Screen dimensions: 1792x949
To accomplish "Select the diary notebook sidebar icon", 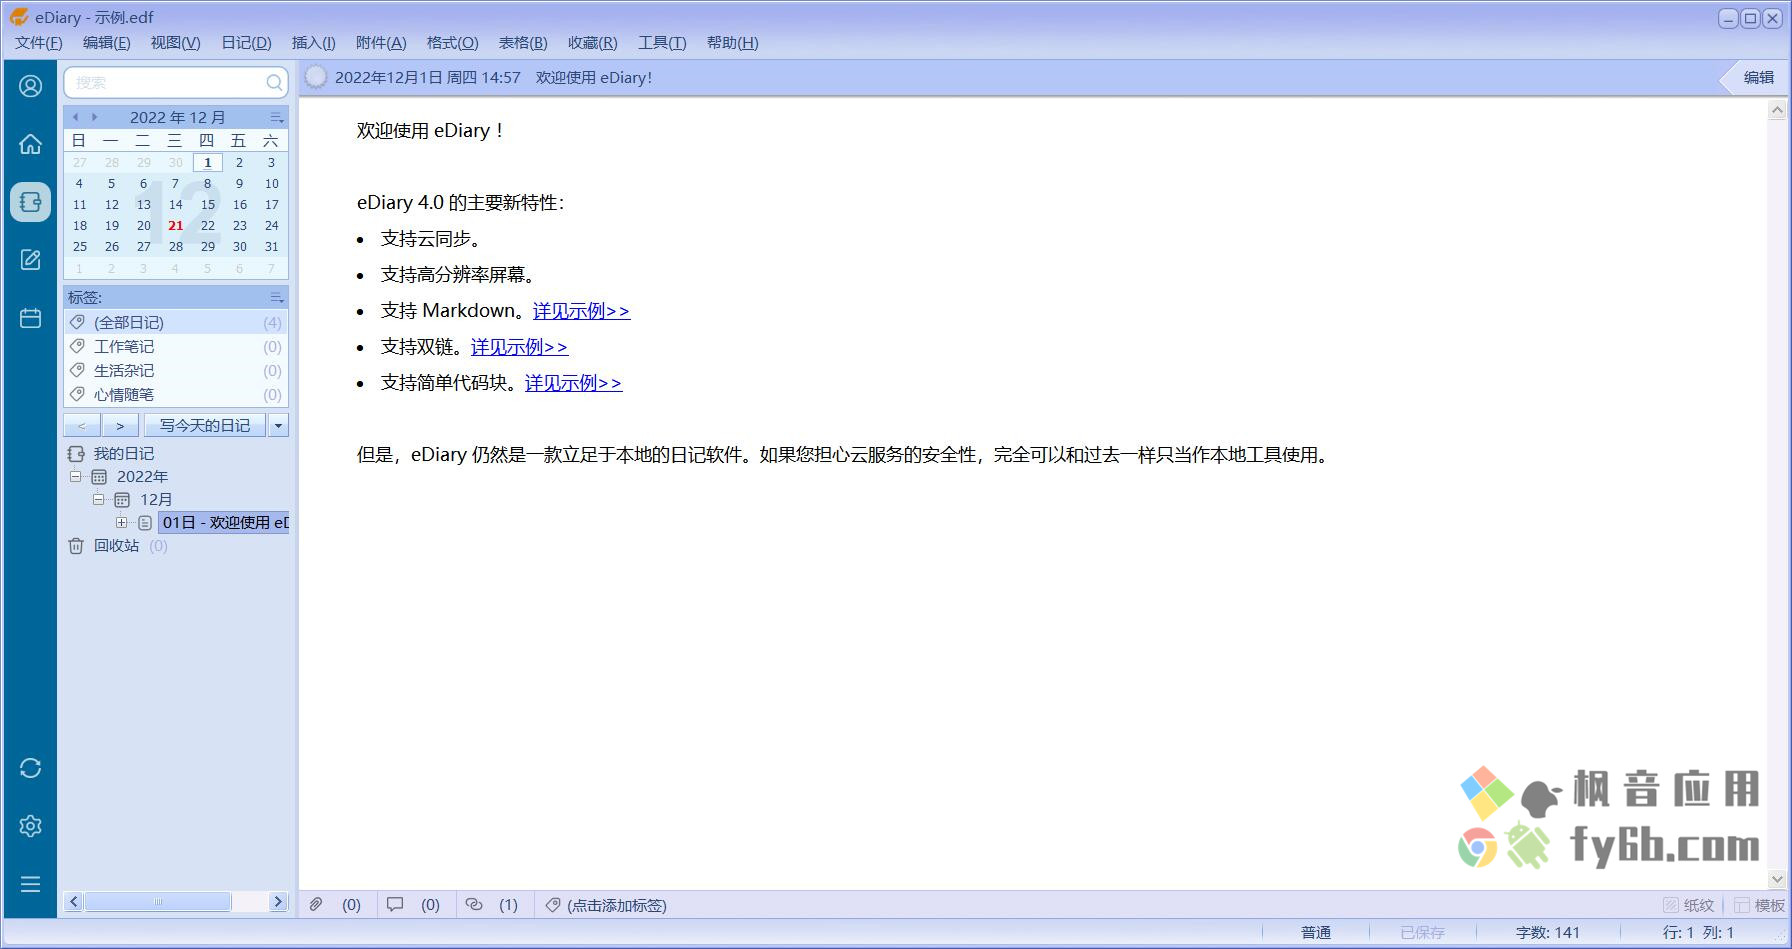I will [31, 202].
